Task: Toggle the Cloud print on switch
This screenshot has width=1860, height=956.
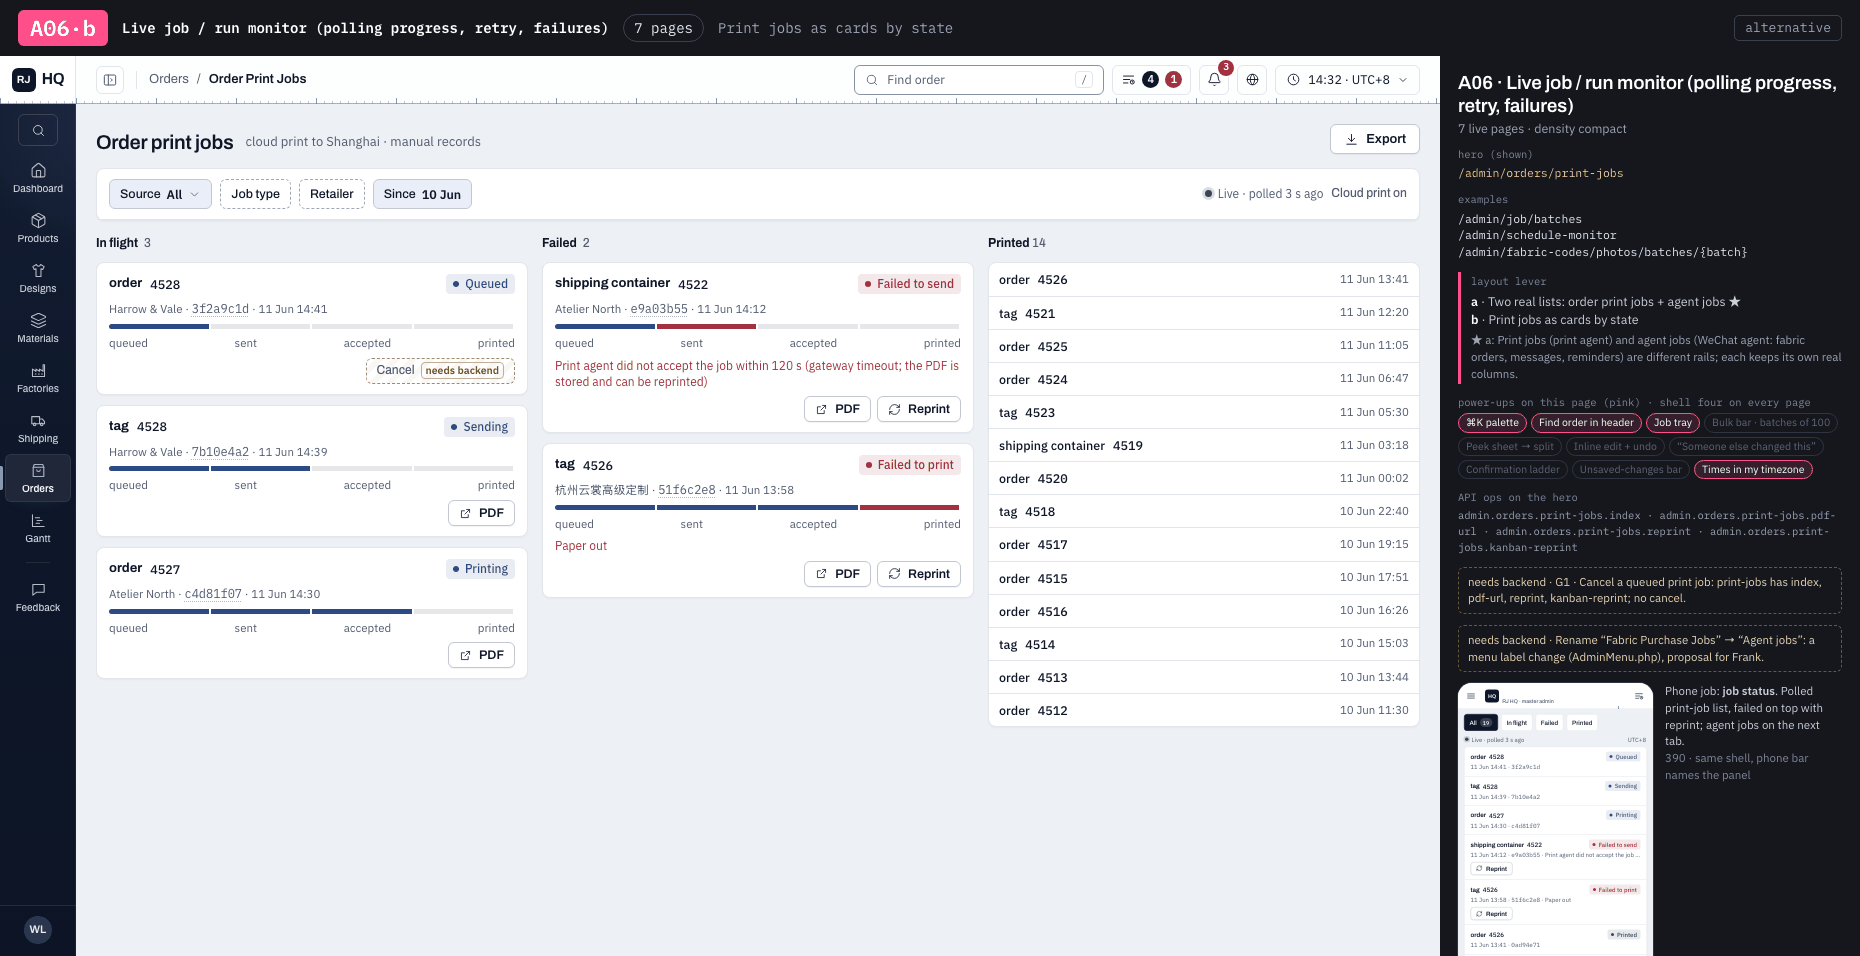Action: pos(1369,193)
